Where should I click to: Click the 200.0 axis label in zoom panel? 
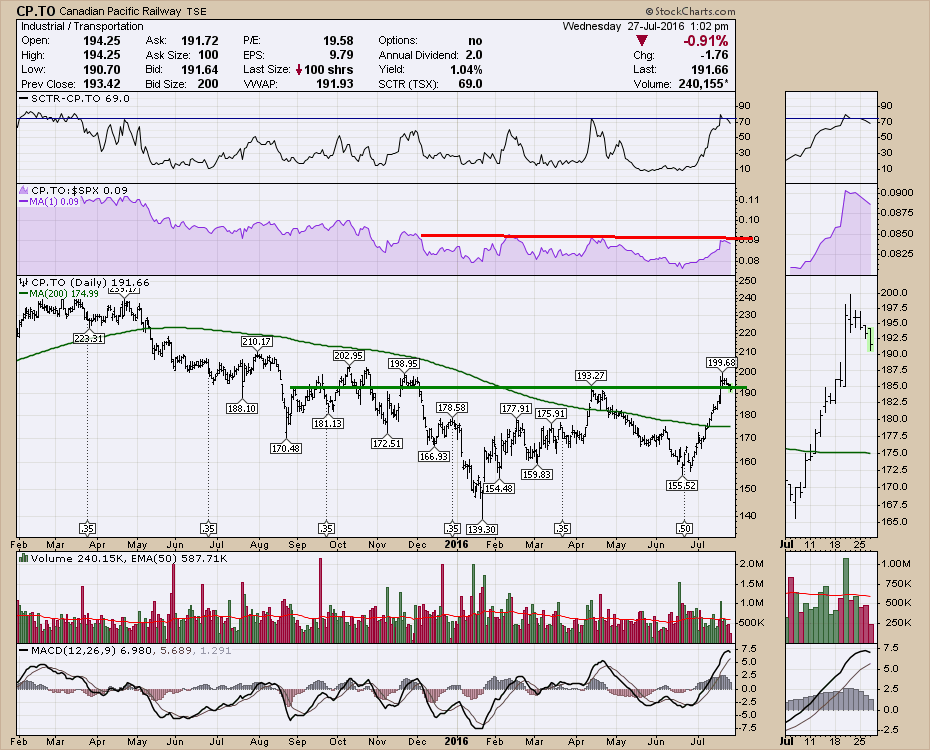894,292
